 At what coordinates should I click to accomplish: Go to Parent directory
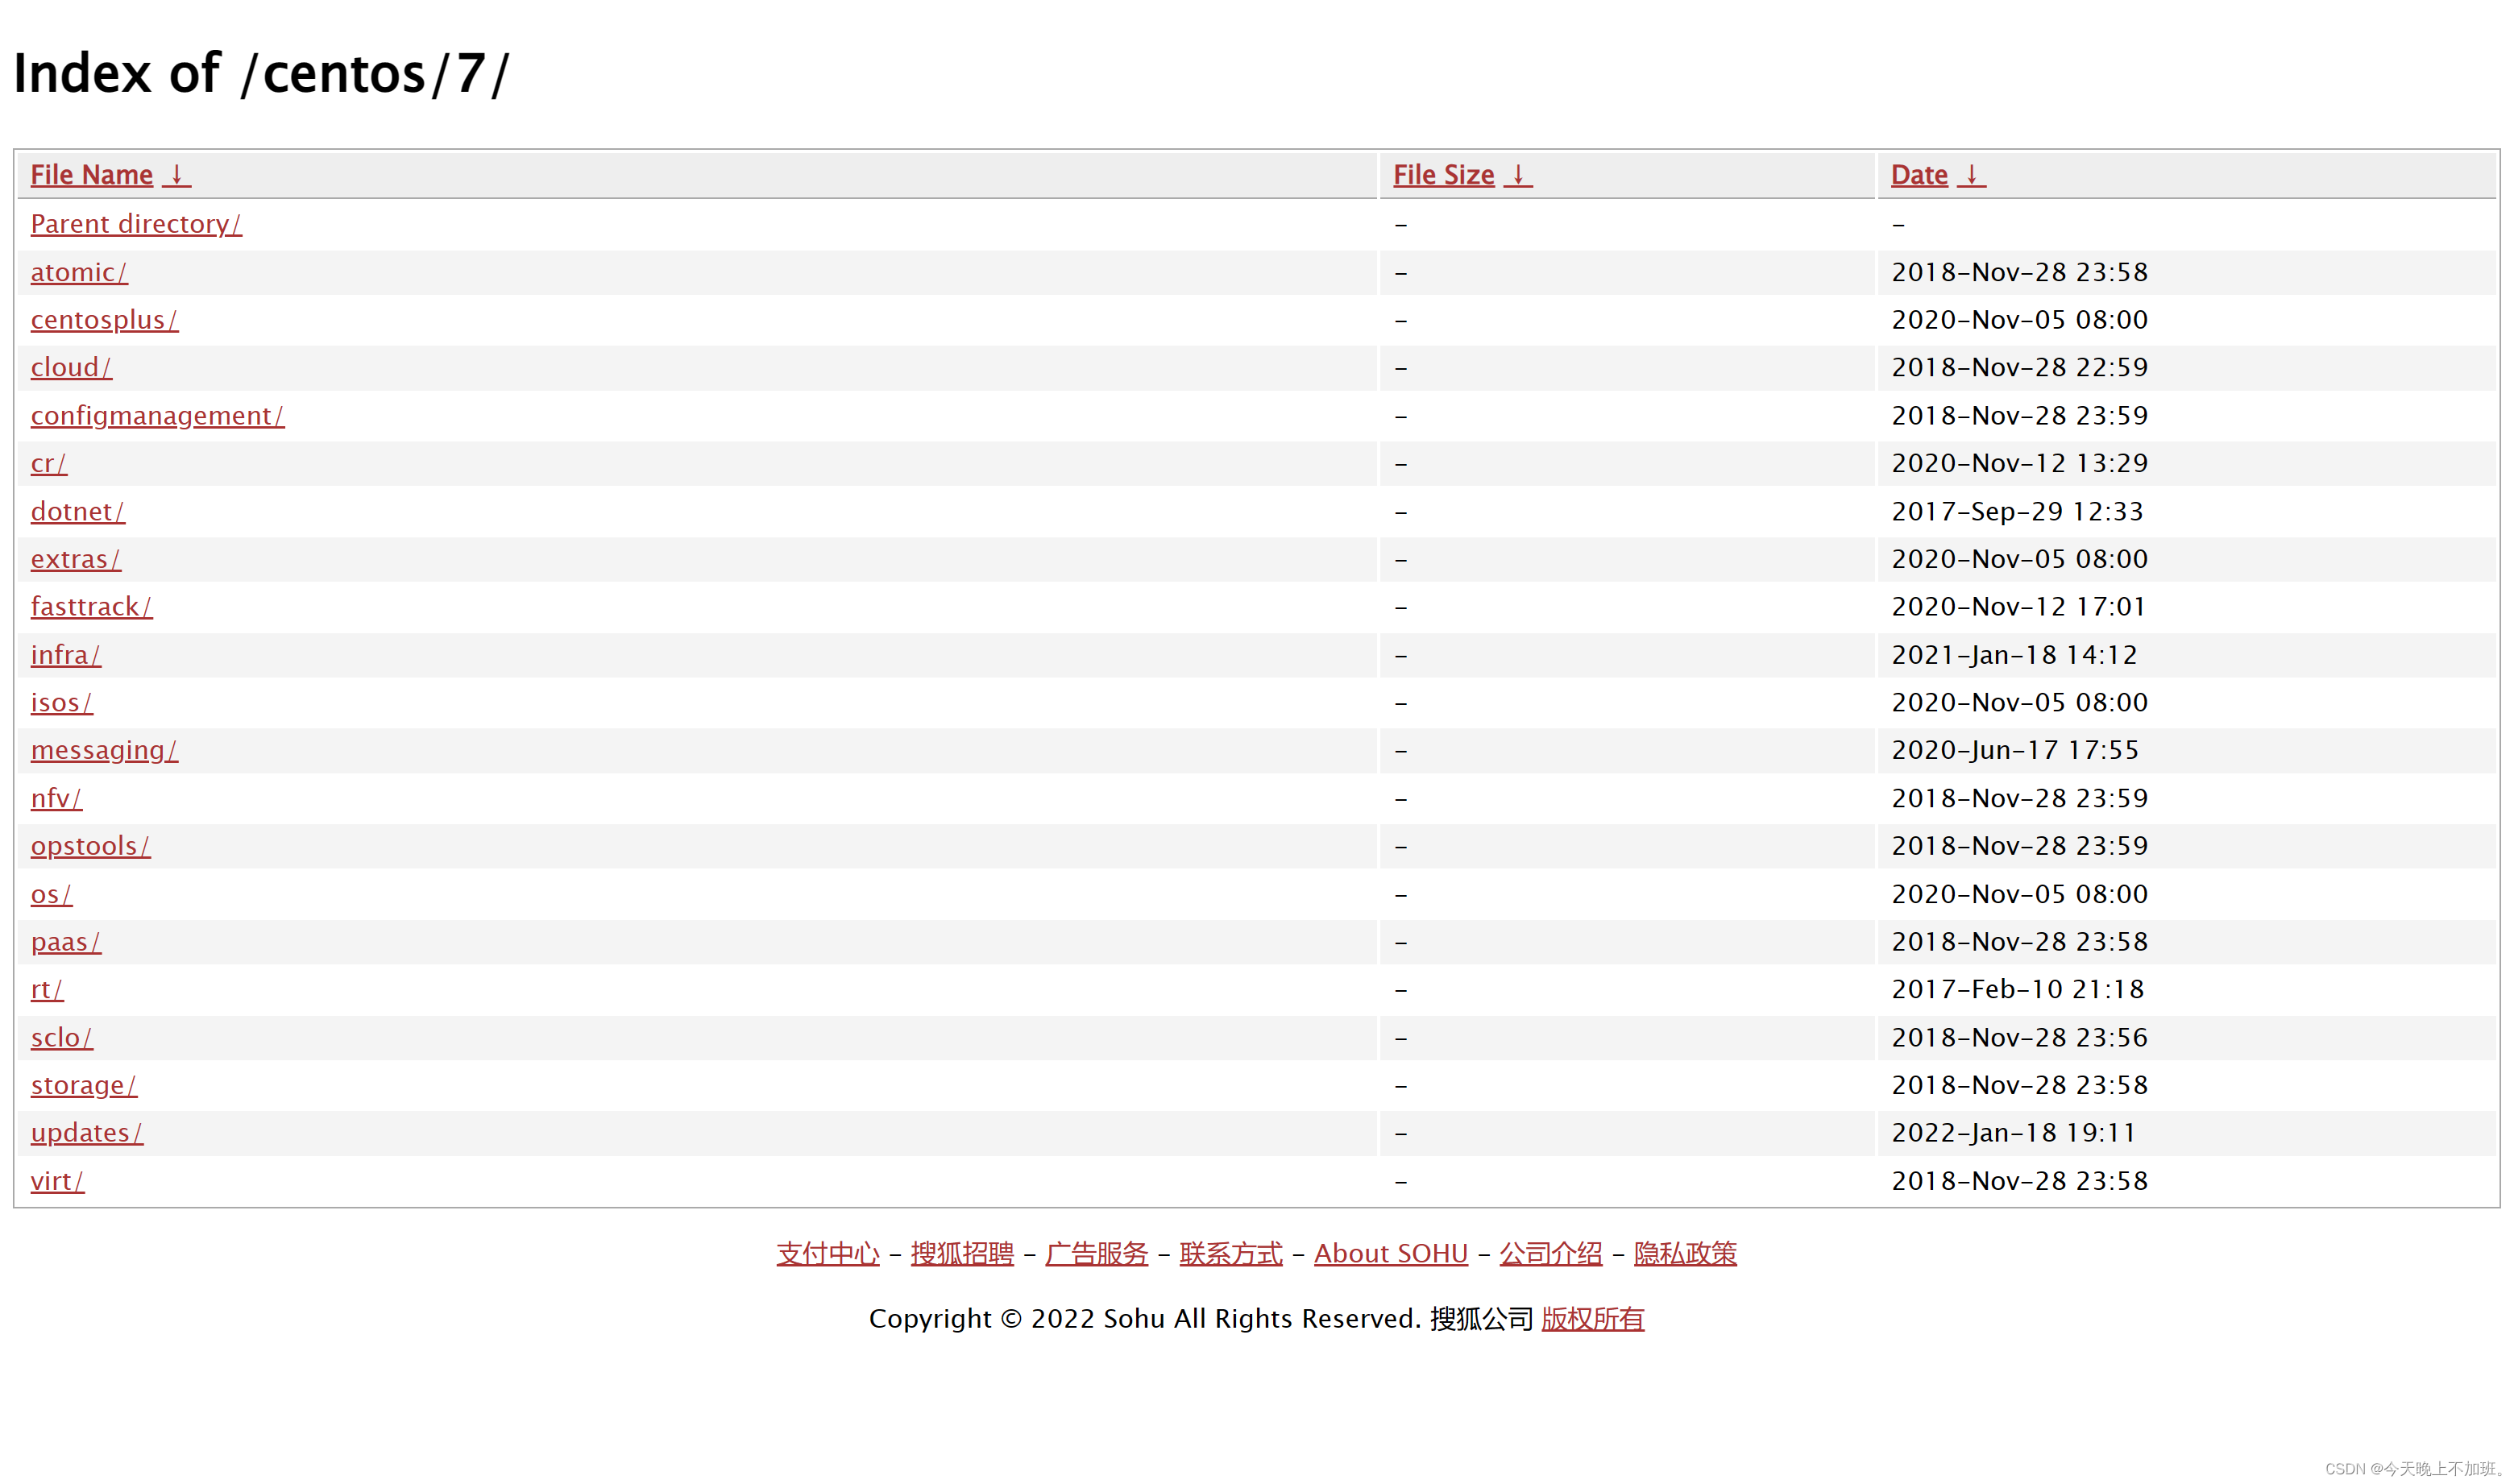click(x=136, y=223)
